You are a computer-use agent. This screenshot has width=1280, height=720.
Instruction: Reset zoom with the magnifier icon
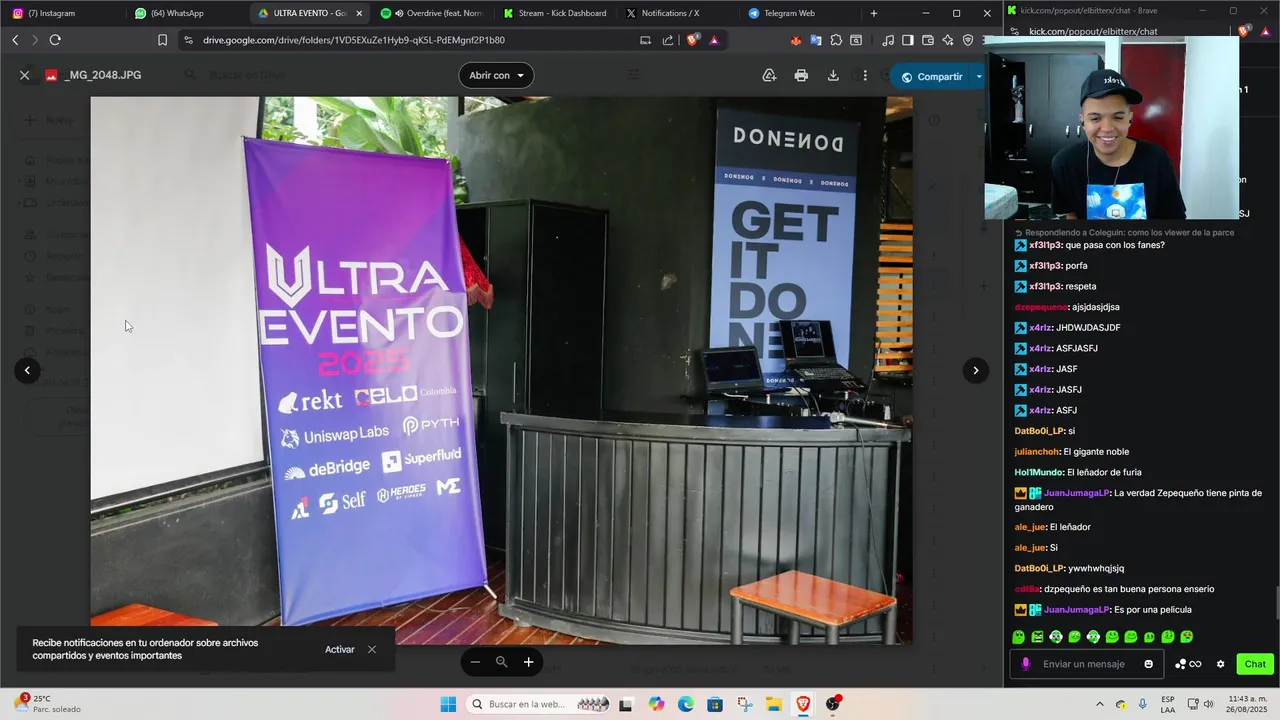pyautogui.click(x=502, y=661)
